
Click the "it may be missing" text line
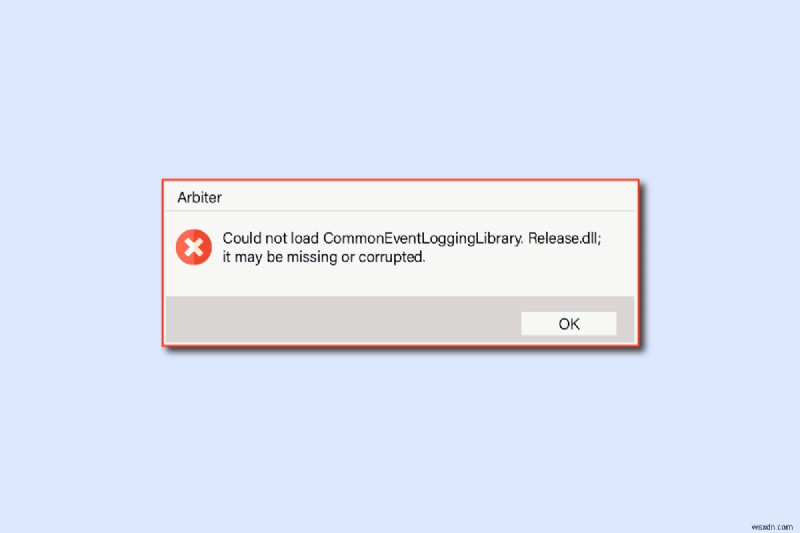coord(280,257)
